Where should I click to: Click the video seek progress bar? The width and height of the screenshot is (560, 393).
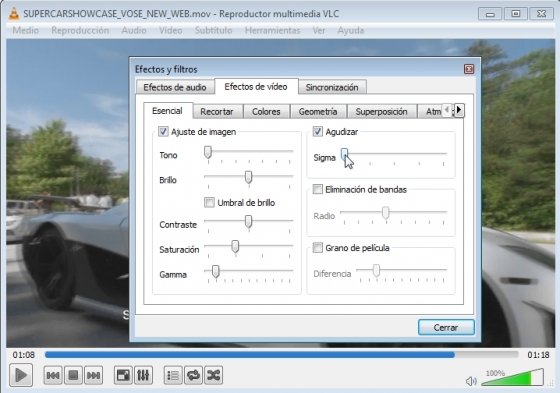281,354
